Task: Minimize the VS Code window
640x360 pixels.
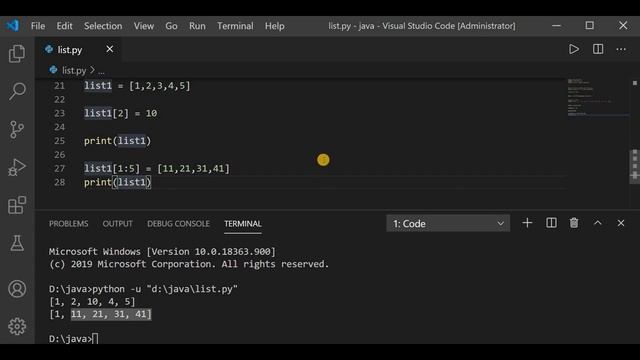Action: click(x=556, y=25)
